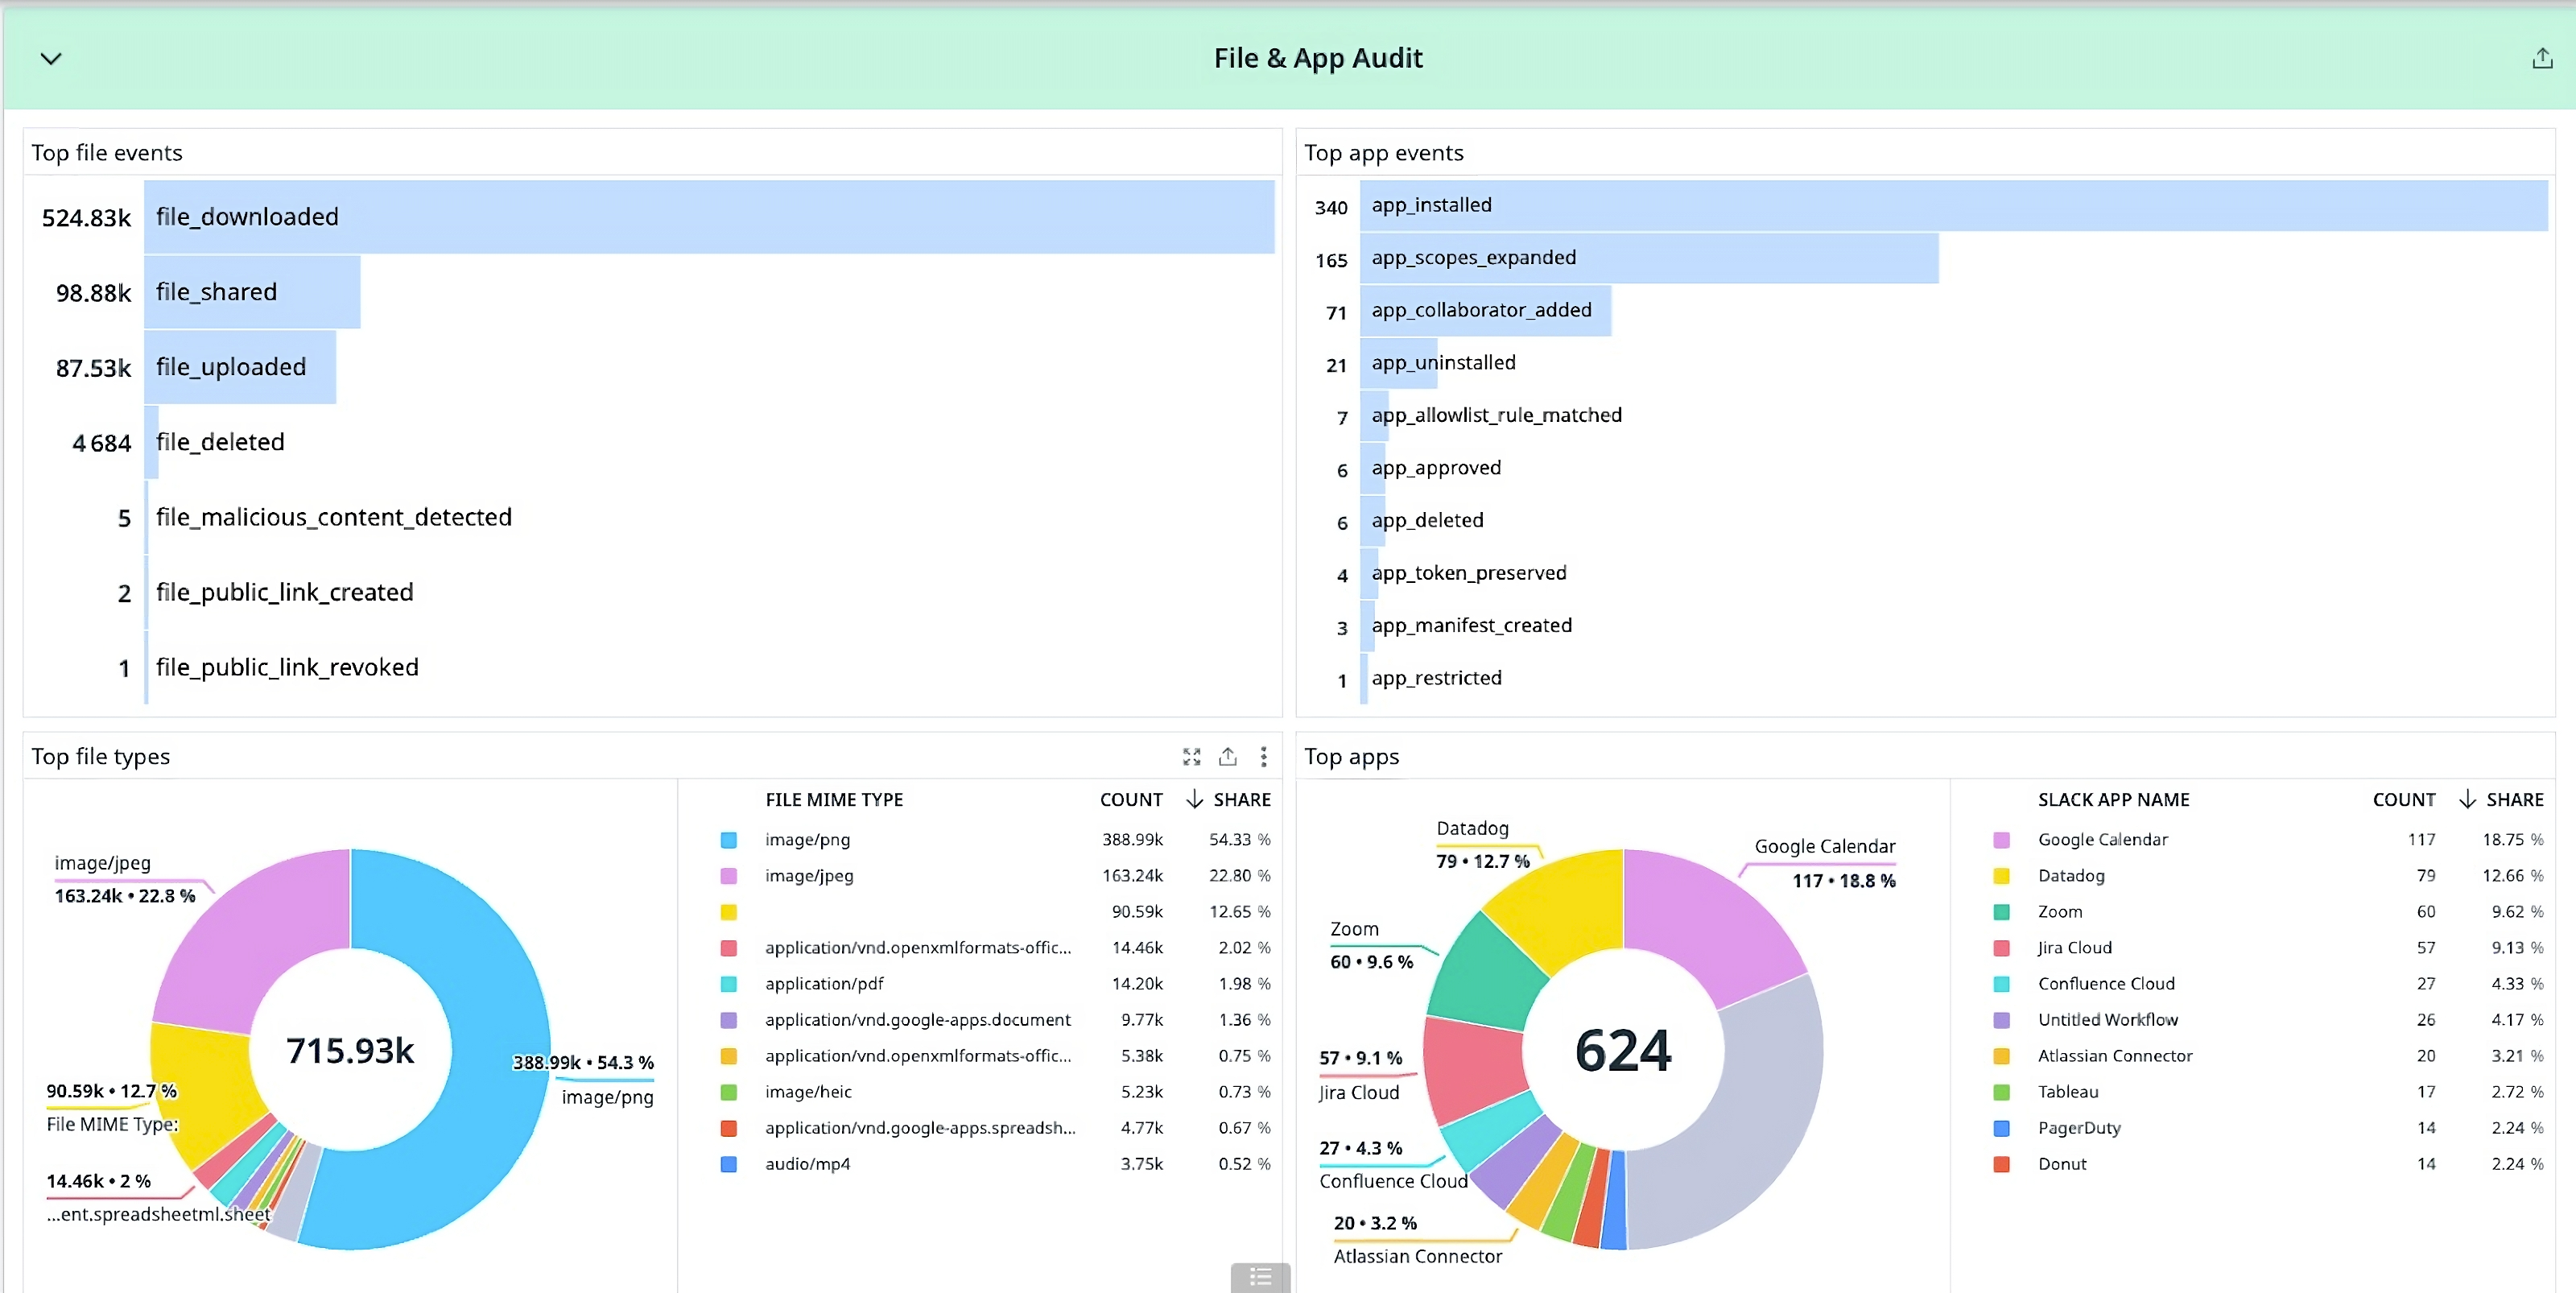Export the File & App Audit dashboard
This screenshot has height=1293, width=2576.
[x=2542, y=58]
